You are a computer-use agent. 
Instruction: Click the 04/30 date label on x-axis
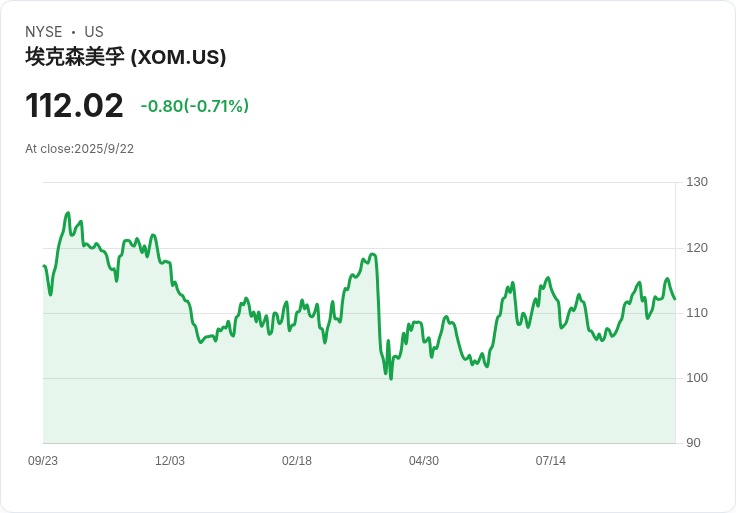(x=424, y=461)
